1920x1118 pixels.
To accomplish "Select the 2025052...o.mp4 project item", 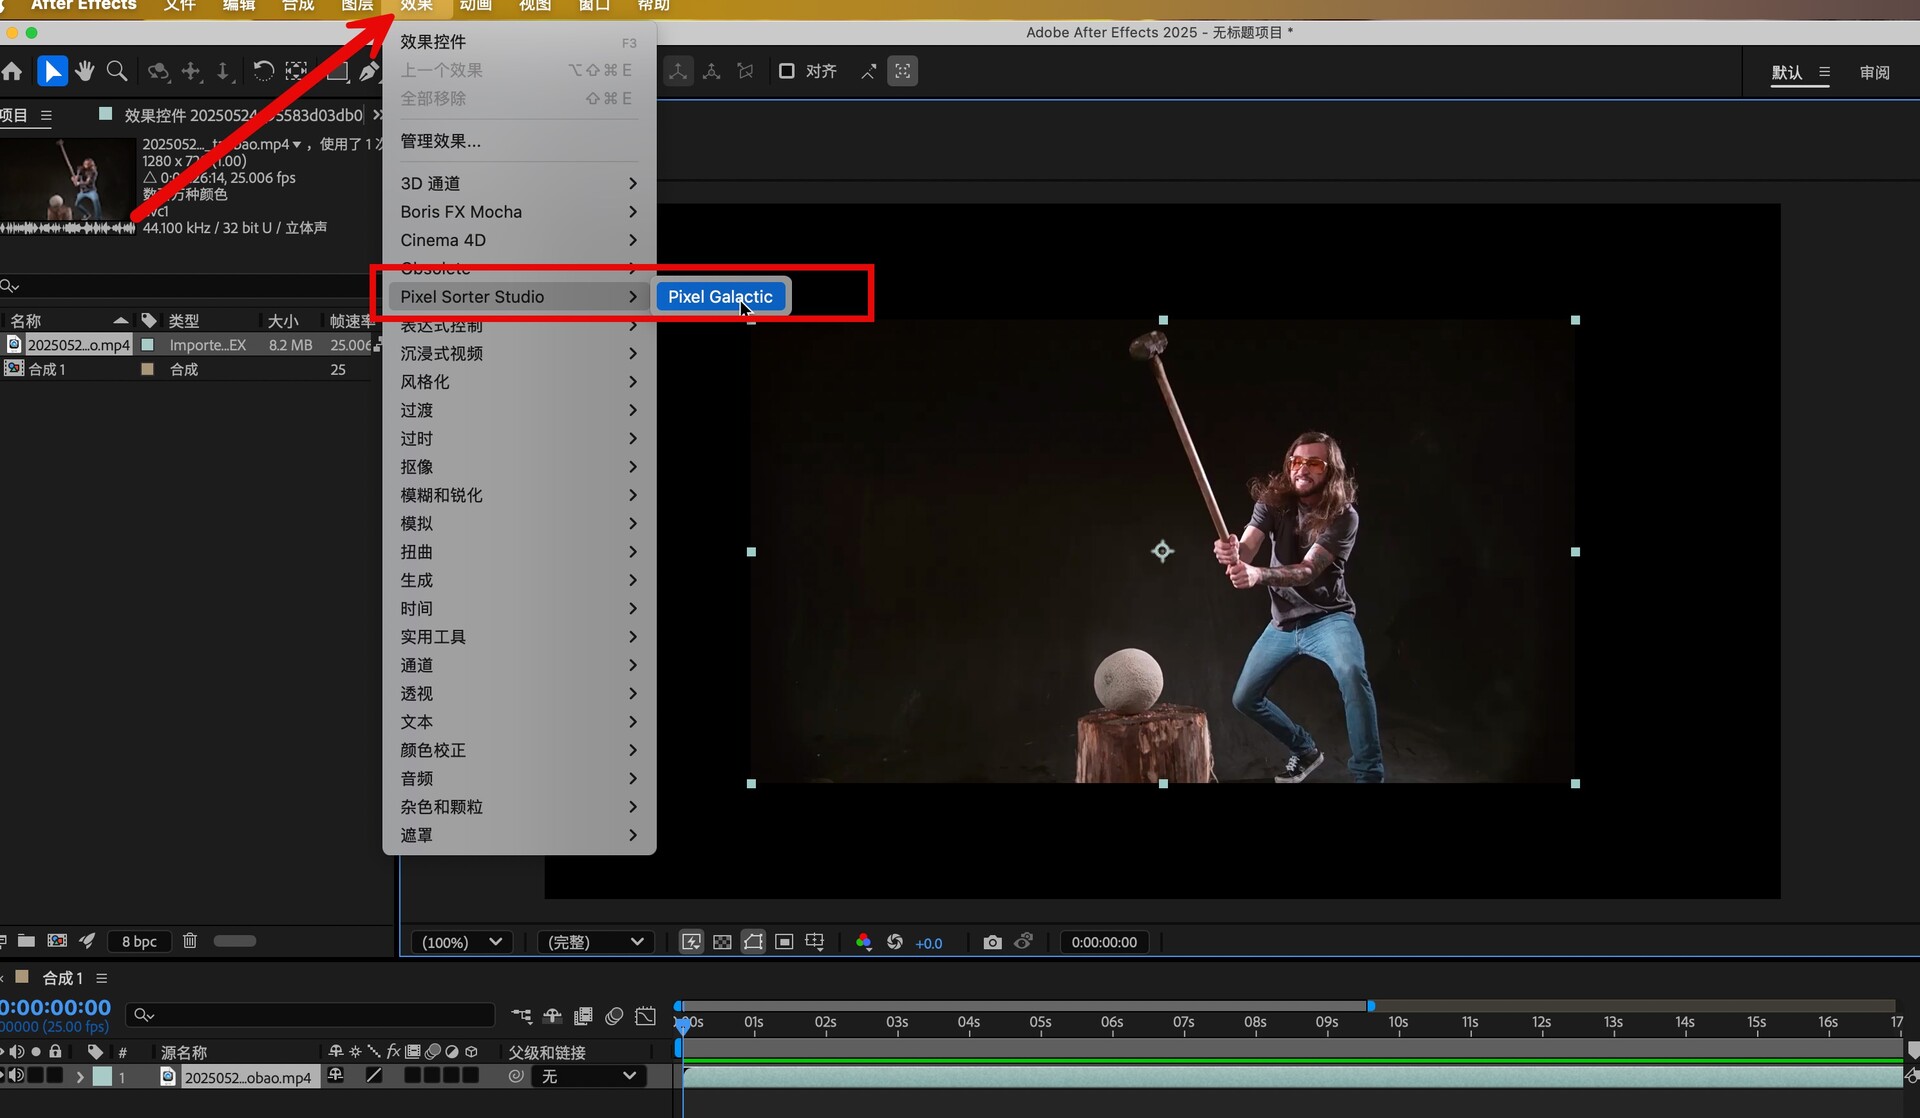I will click(x=78, y=345).
